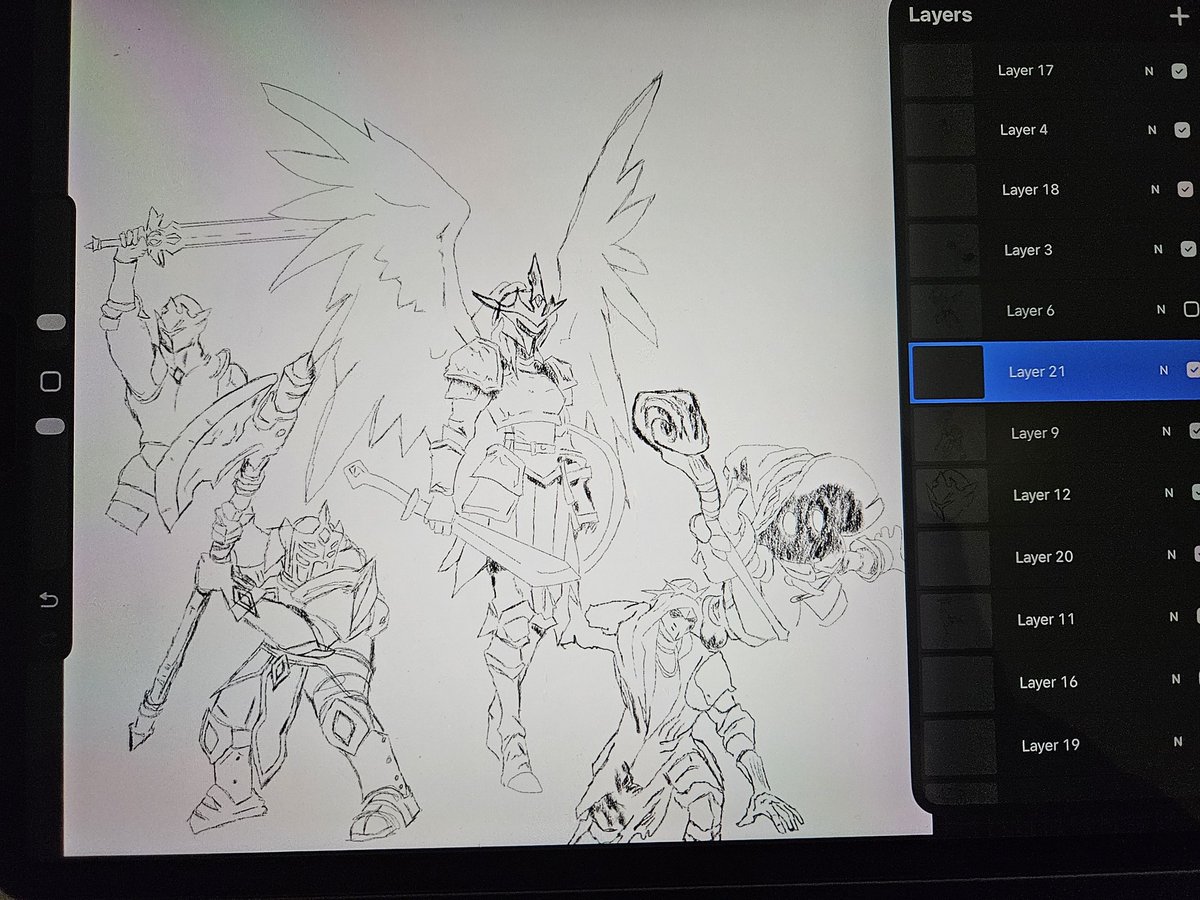
Task: Enable visibility checkbox of Layer 6
Action: (x=1191, y=310)
